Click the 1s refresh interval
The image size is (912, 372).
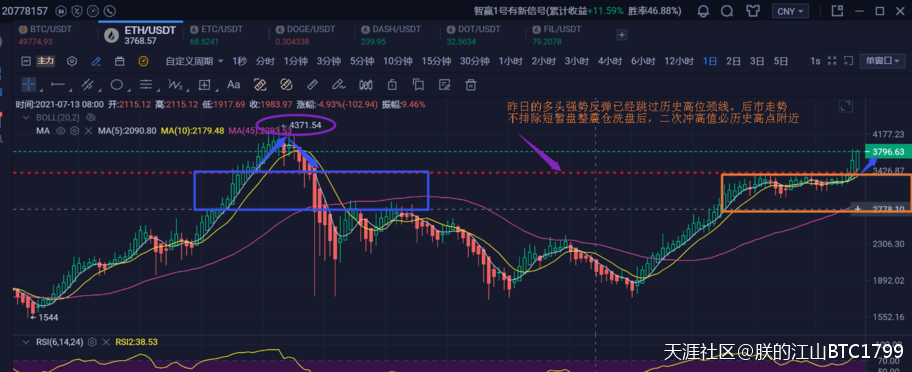point(815,60)
